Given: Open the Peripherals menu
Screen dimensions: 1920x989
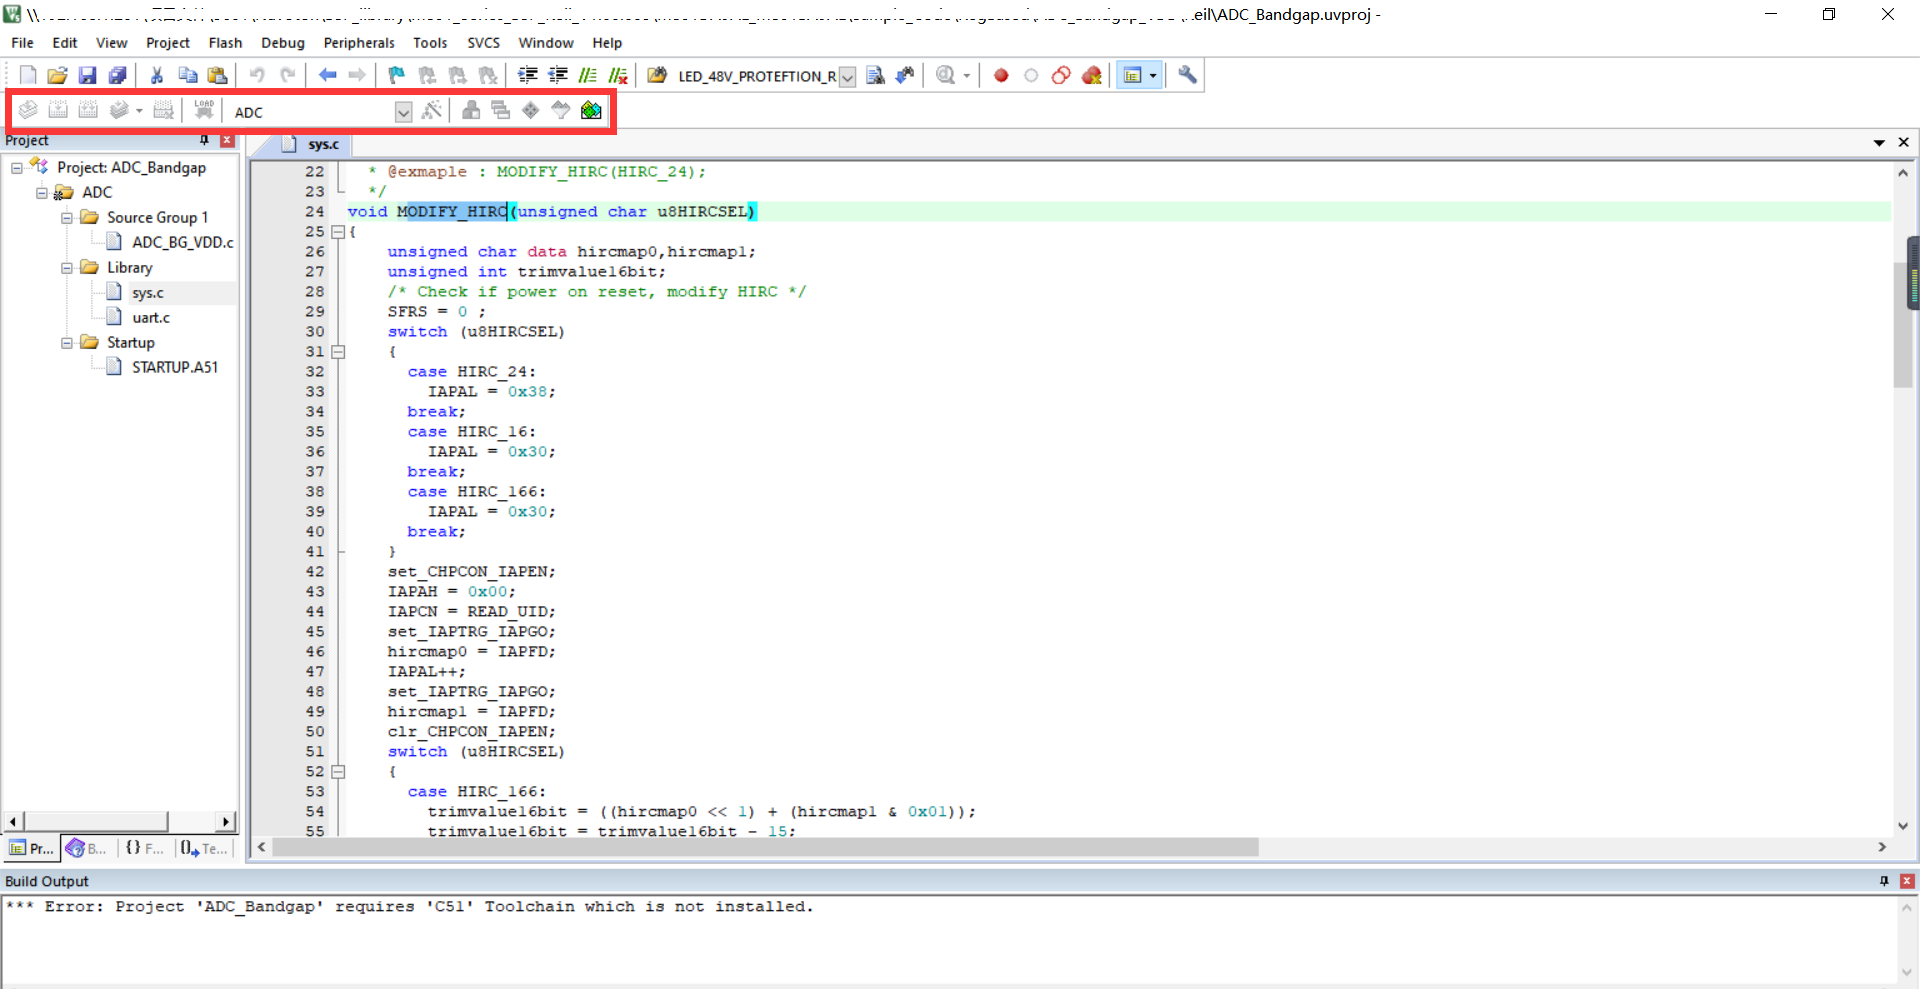Looking at the screenshot, I should coord(358,43).
